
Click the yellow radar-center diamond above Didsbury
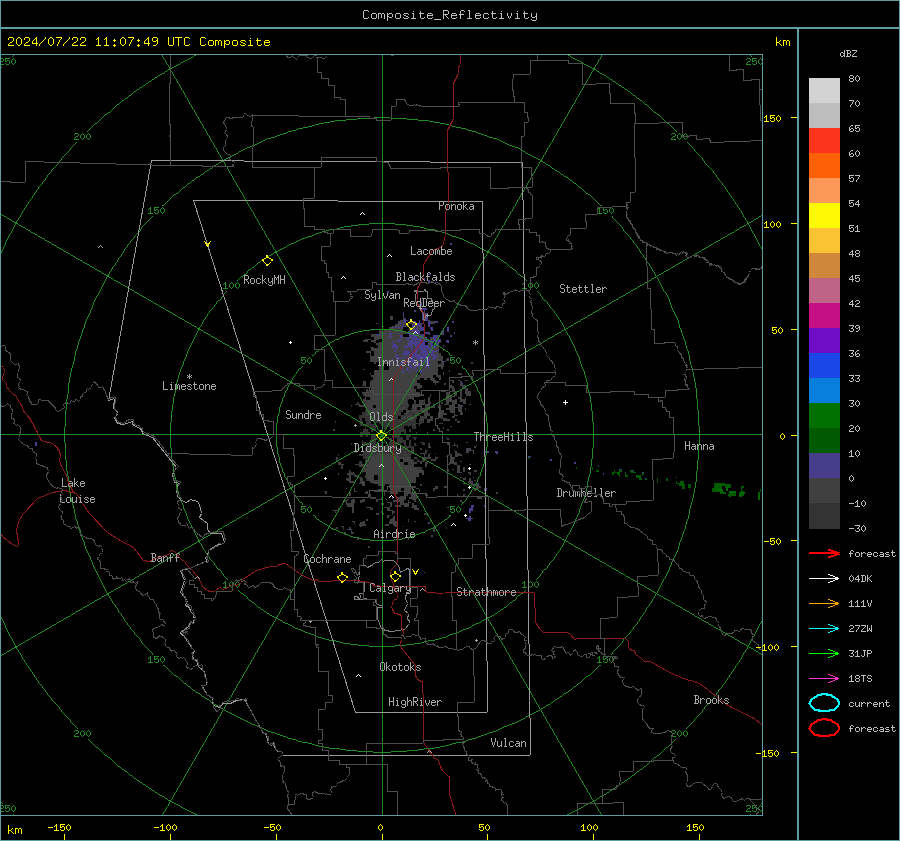(381, 436)
